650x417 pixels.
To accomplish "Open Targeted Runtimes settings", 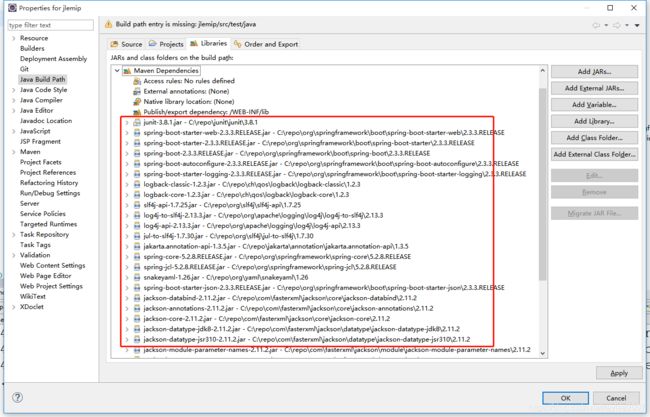I will (49, 224).
